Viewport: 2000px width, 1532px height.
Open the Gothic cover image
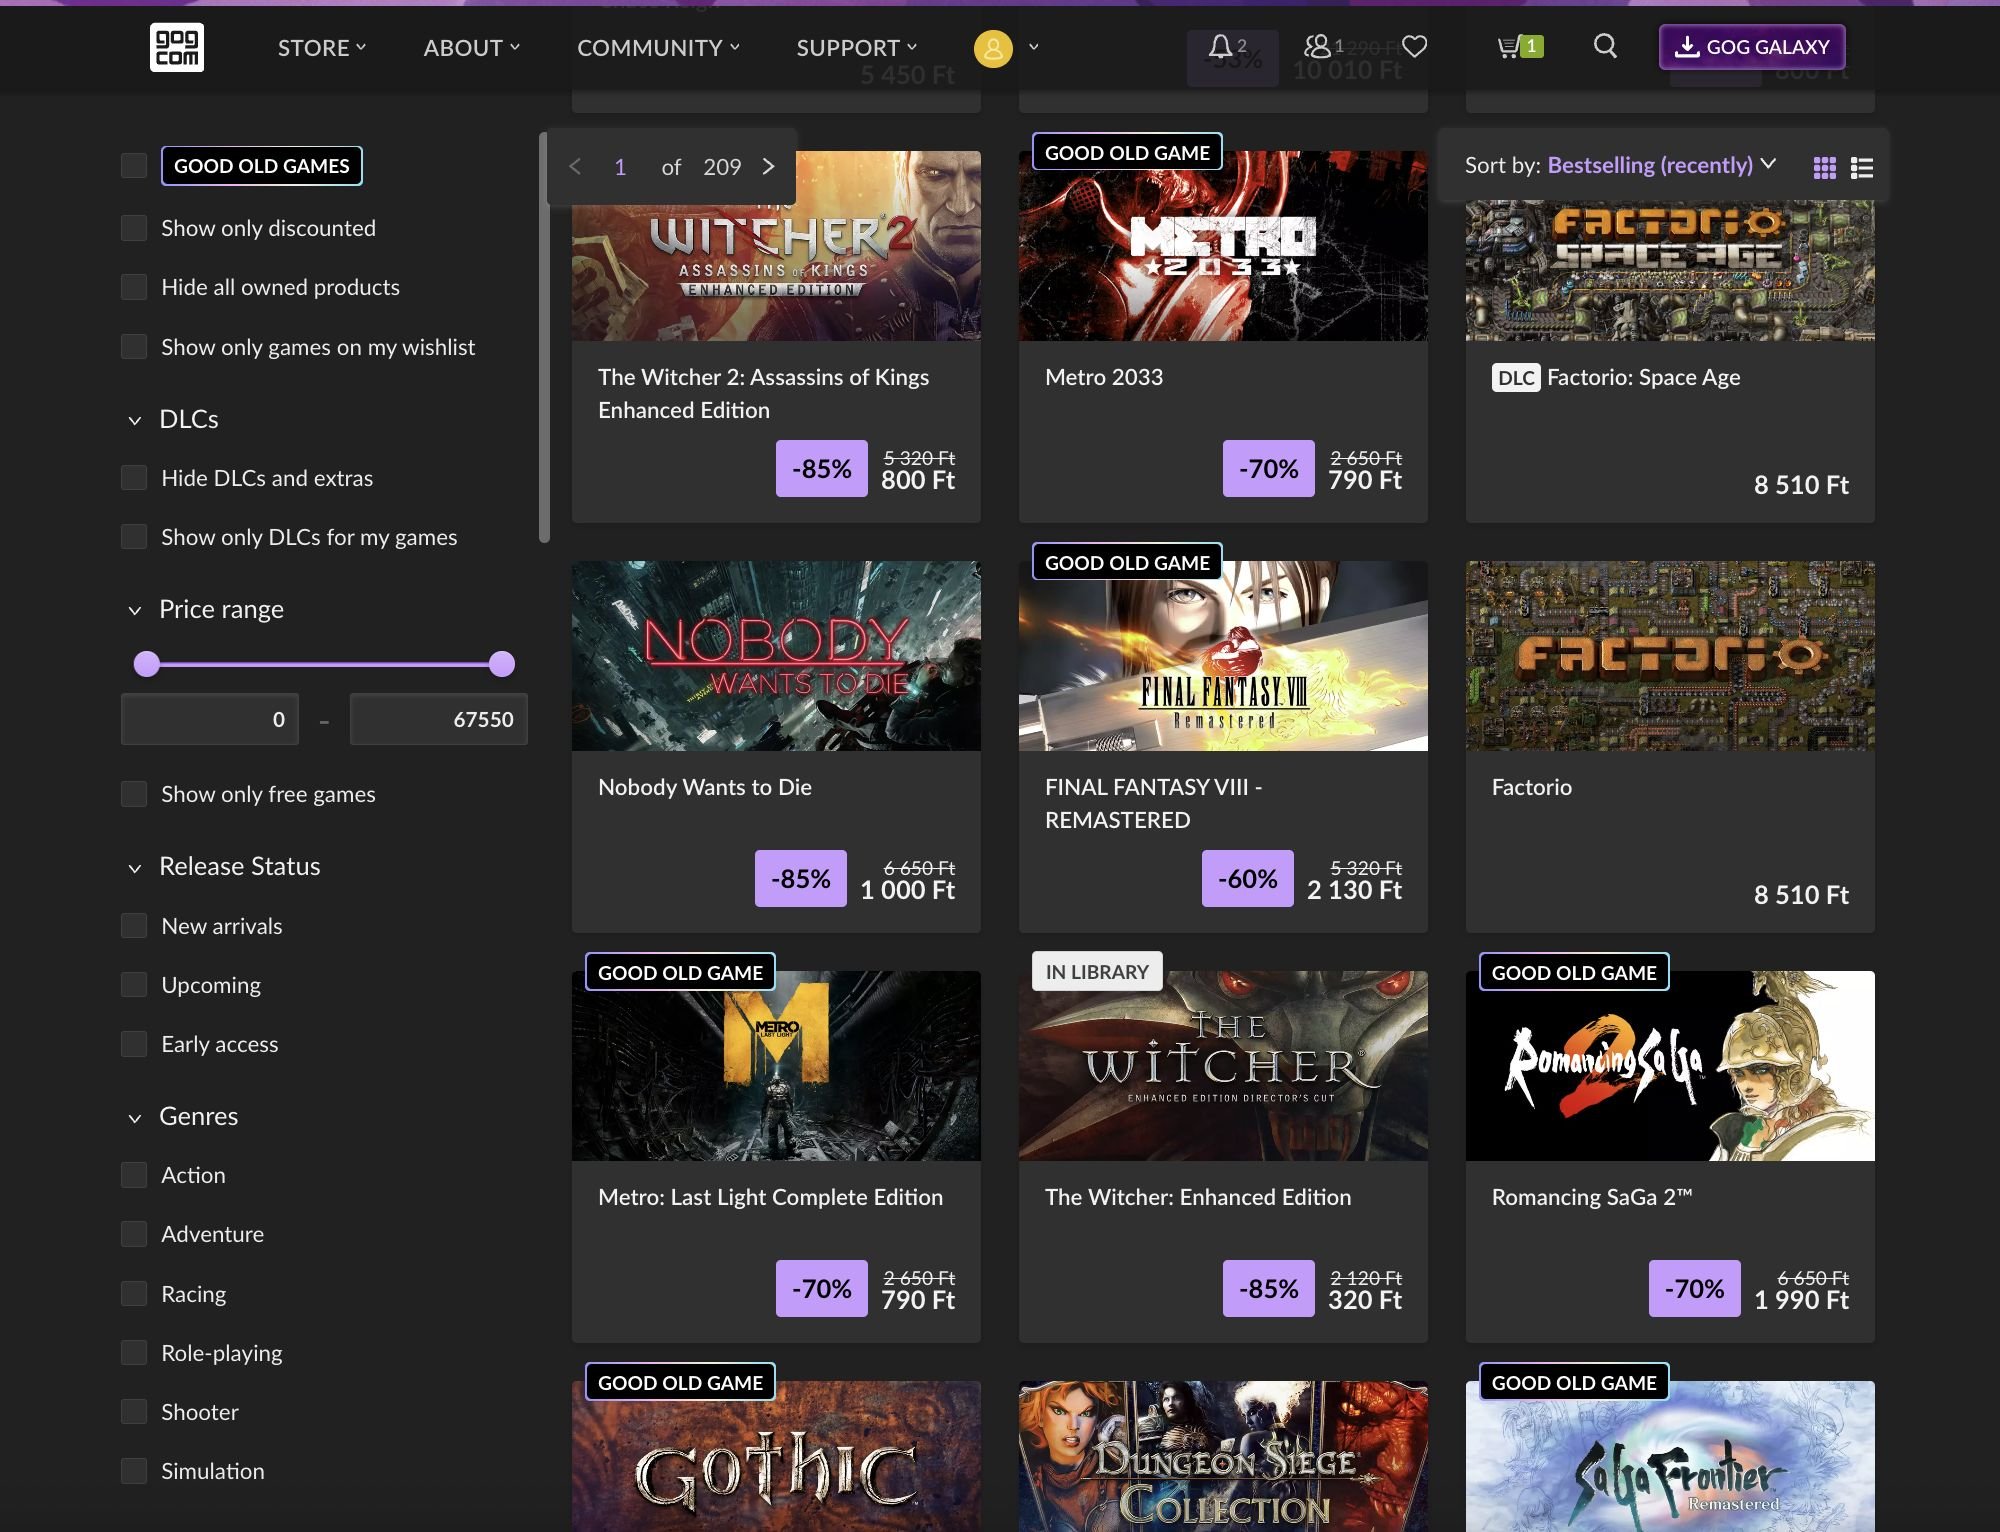tap(776, 1456)
